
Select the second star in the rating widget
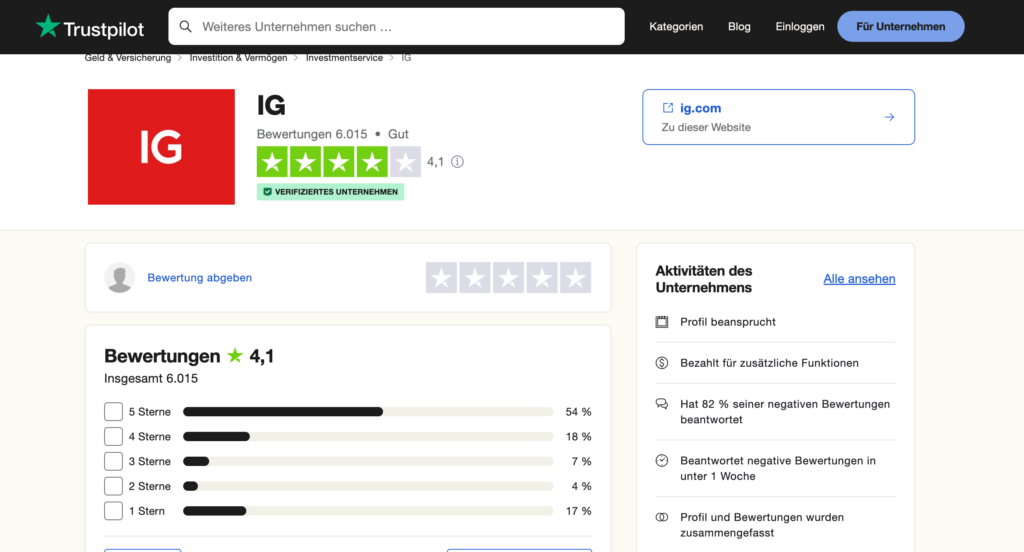point(475,278)
